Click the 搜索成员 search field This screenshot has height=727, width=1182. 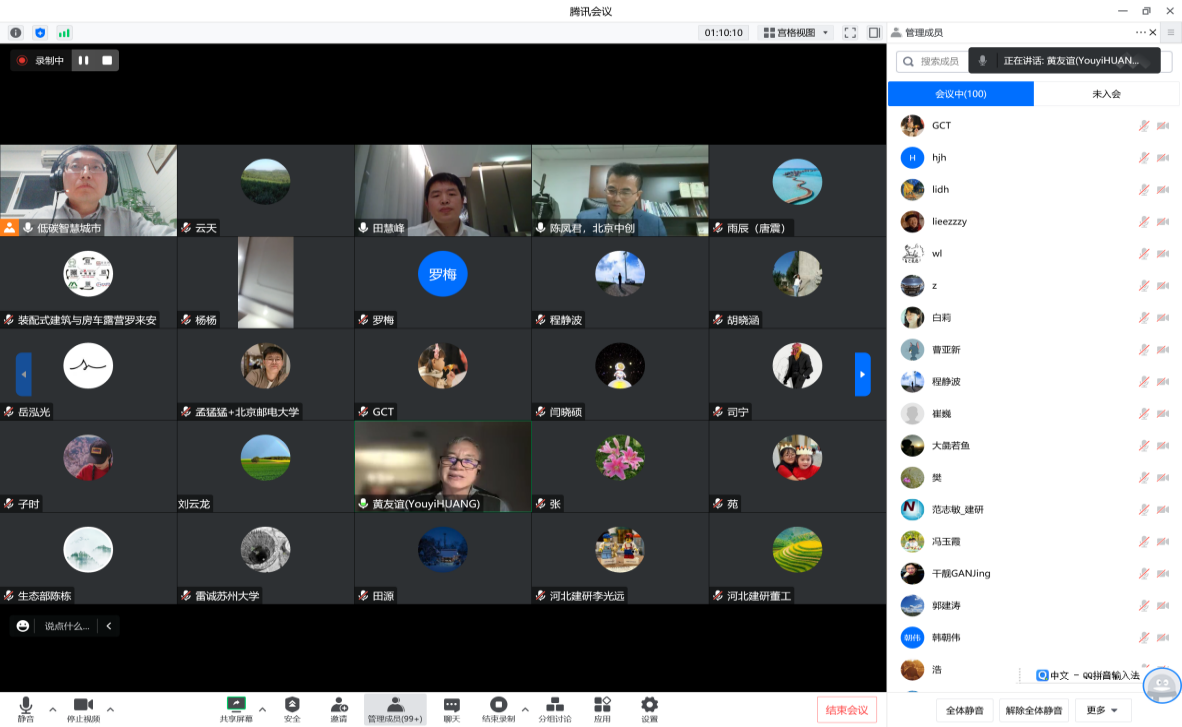[935, 61]
